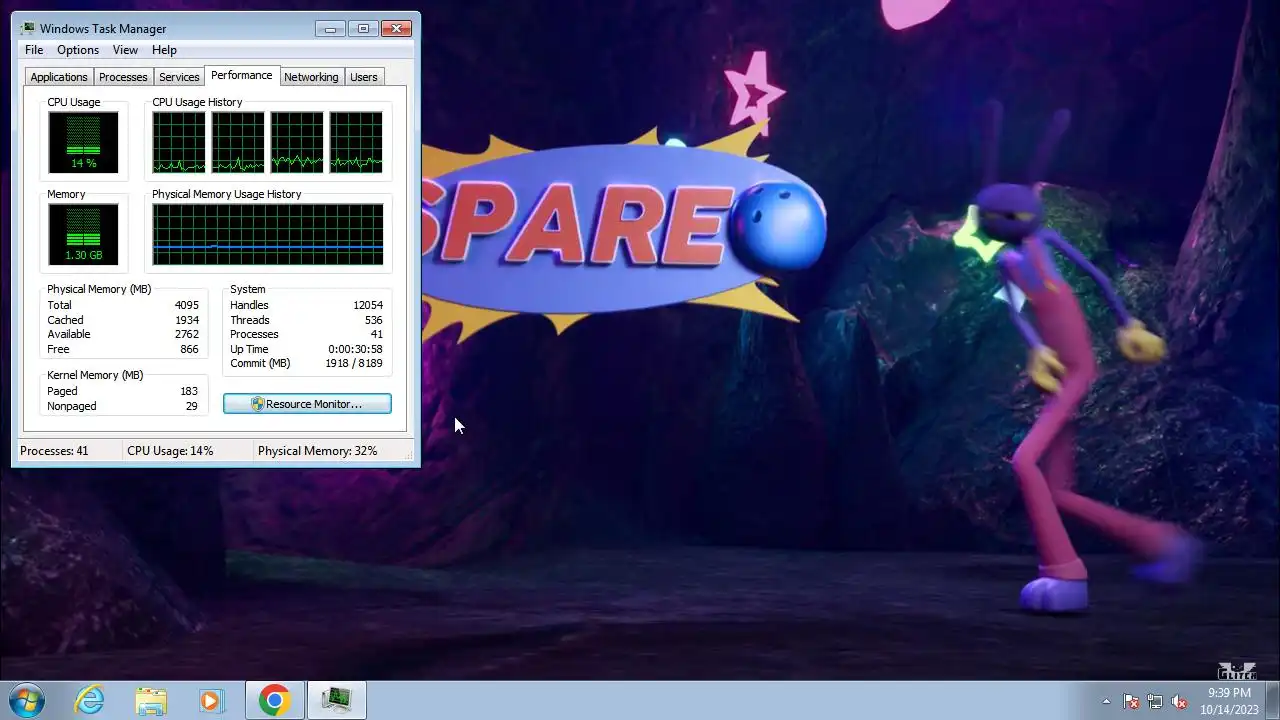Click the Commit value 1918 / 8189

pos(354,363)
